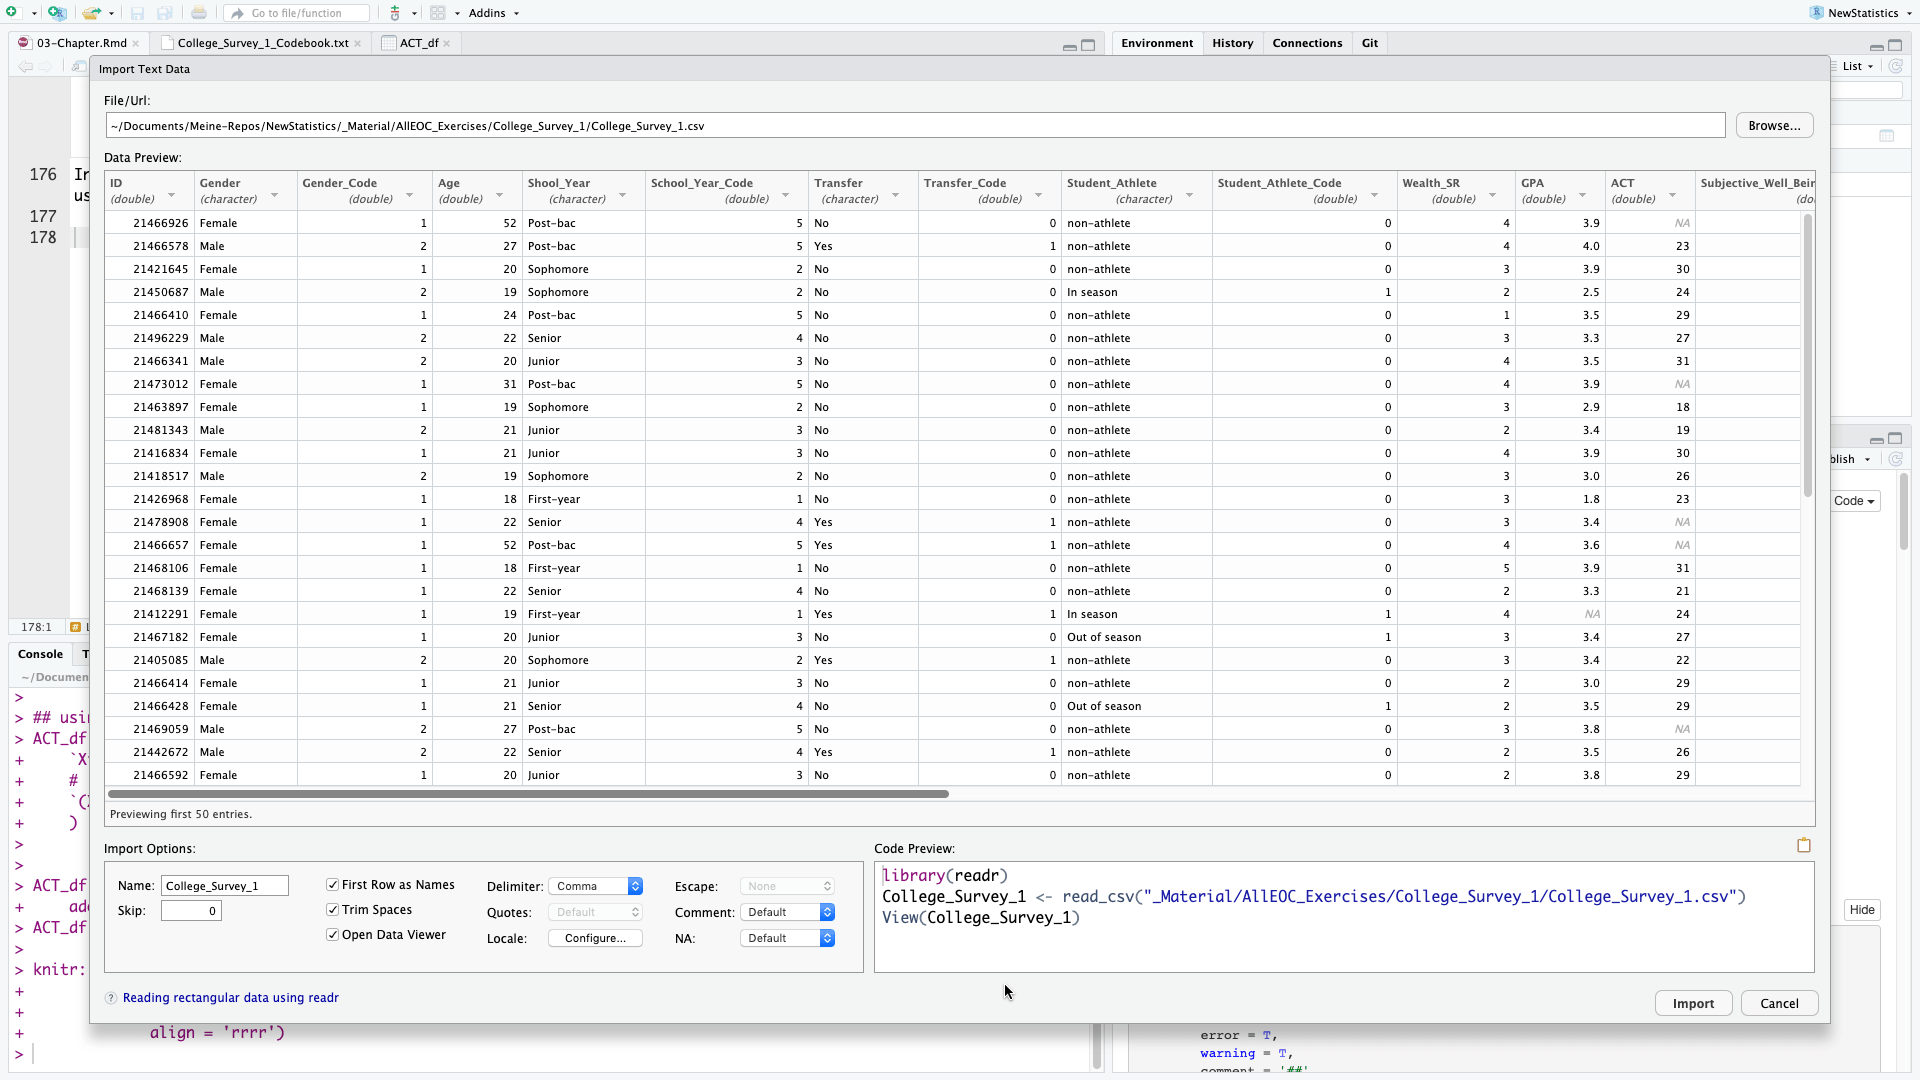Click the help question mark icon
The width and height of the screenshot is (1920, 1080).
(x=111, y=998)
